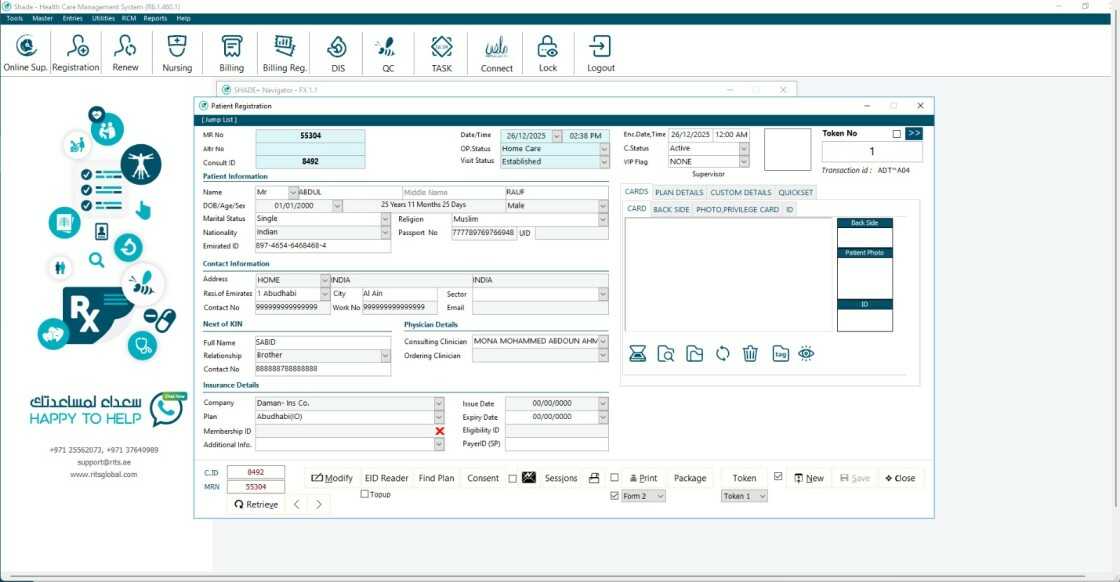
Task: Open the TASK toolbar icon
Action: 441,54
